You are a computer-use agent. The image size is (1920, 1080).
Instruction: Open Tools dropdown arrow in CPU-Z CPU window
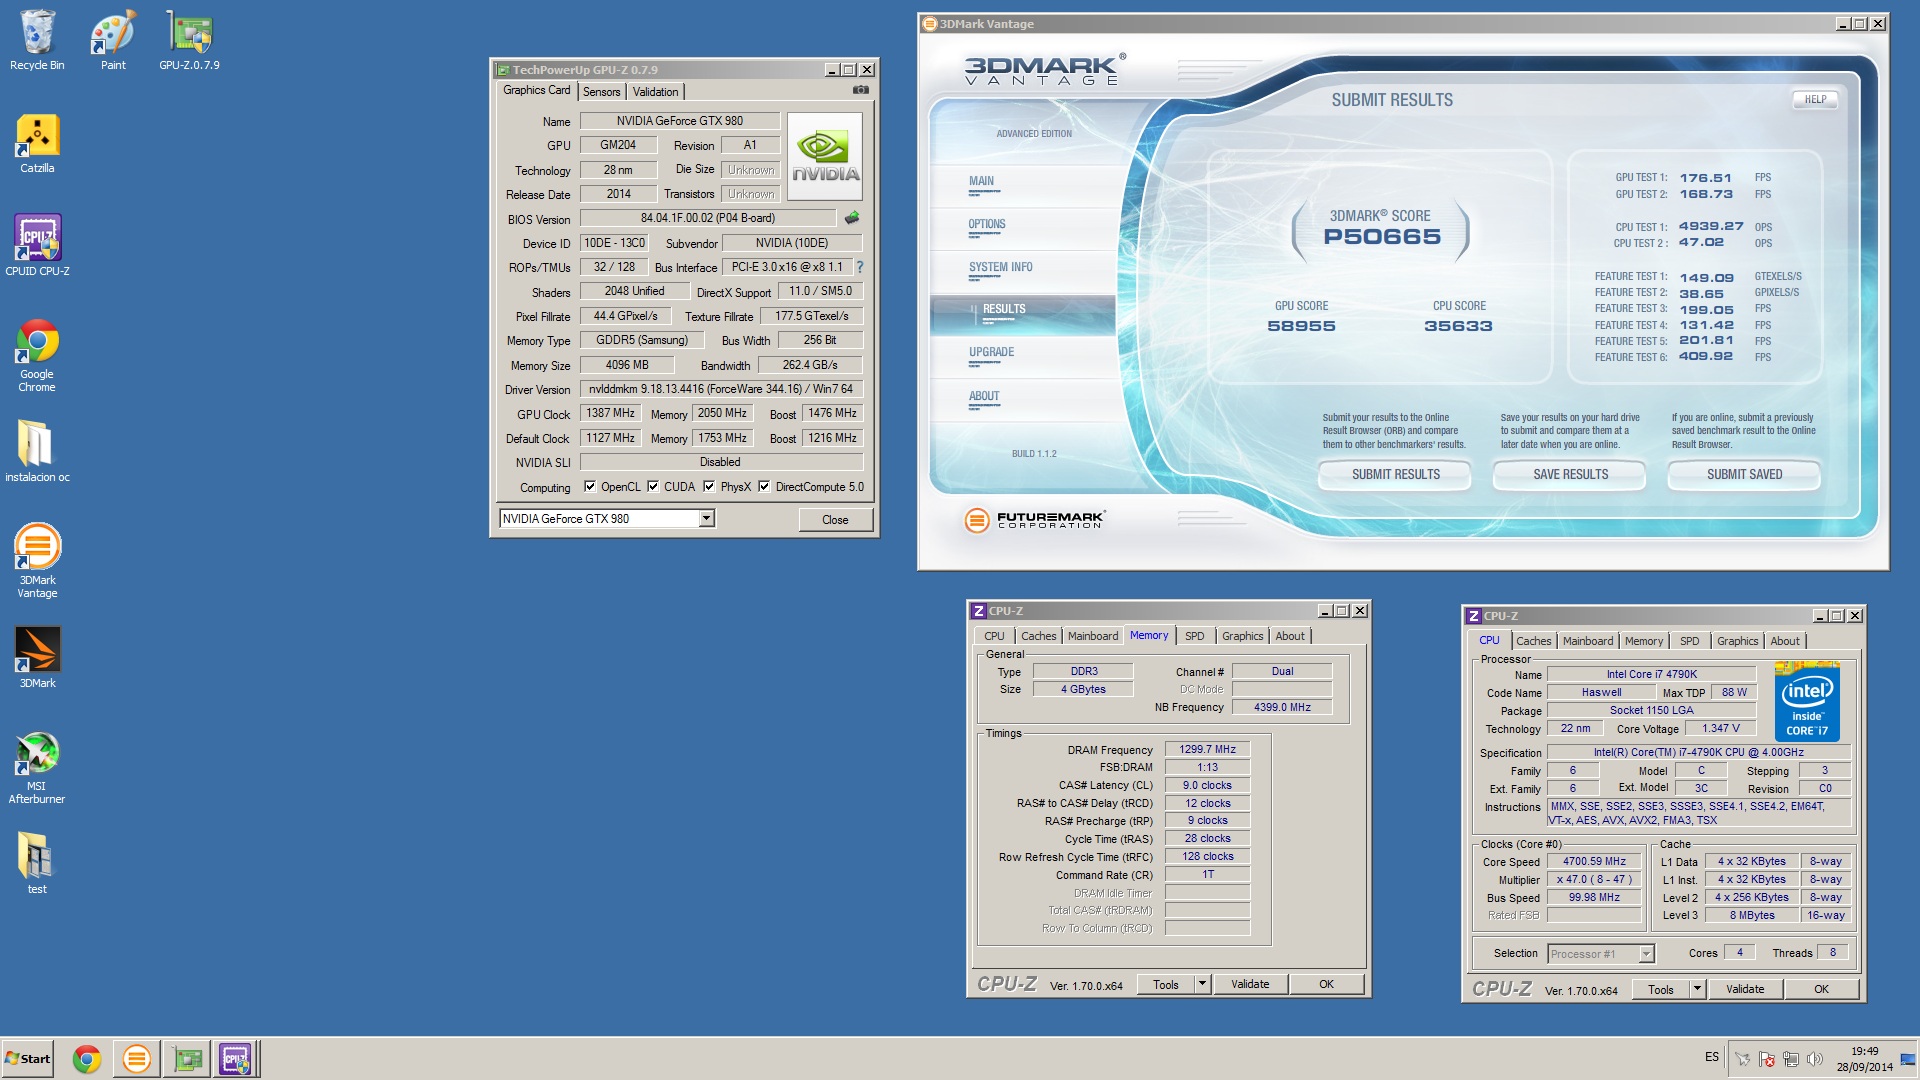(1697, 989)
